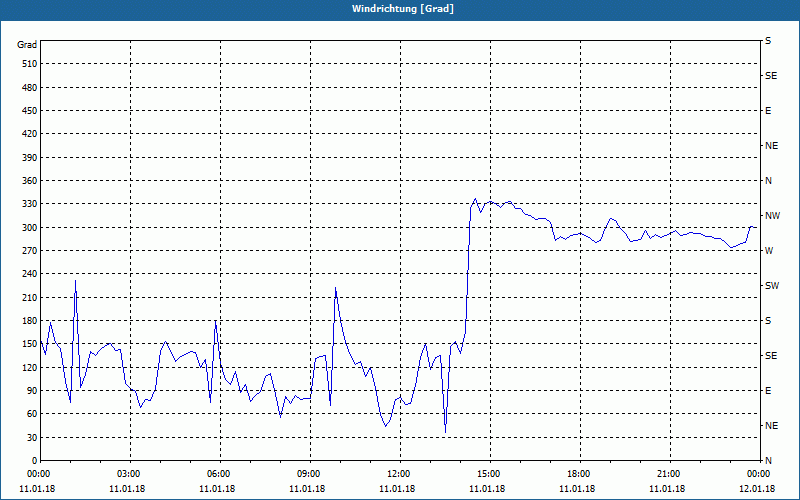Viewport: 800px width, 500px height.
Task: Select the 450 y-axis value
Action: pos(30,111)
